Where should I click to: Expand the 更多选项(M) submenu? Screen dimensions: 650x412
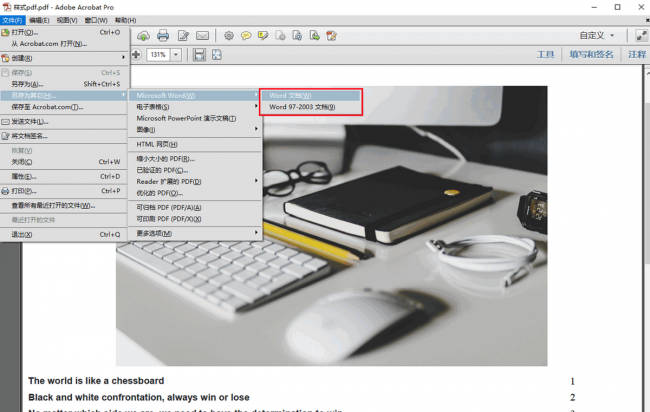pyautogui.click(x=195, y=233)
